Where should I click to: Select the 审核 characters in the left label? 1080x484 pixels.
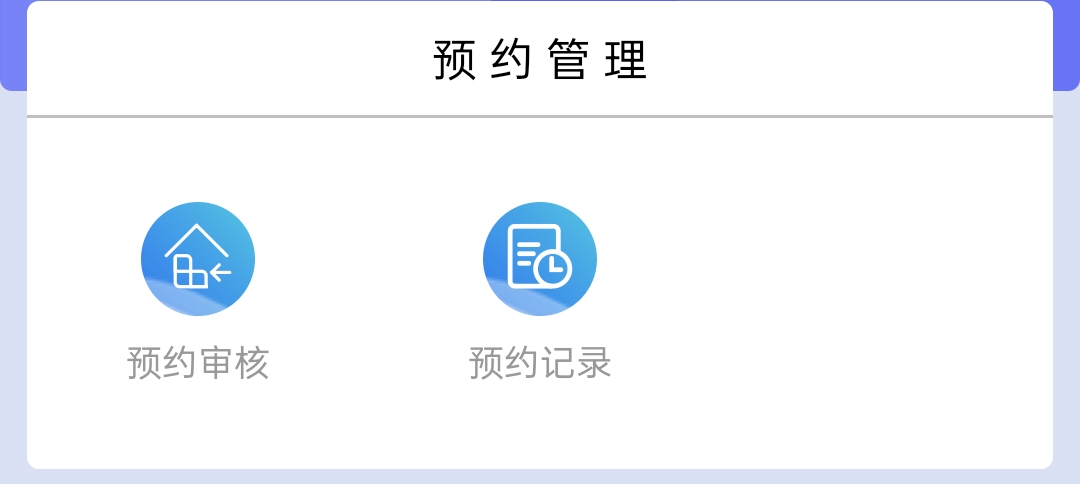click(234, 363)
